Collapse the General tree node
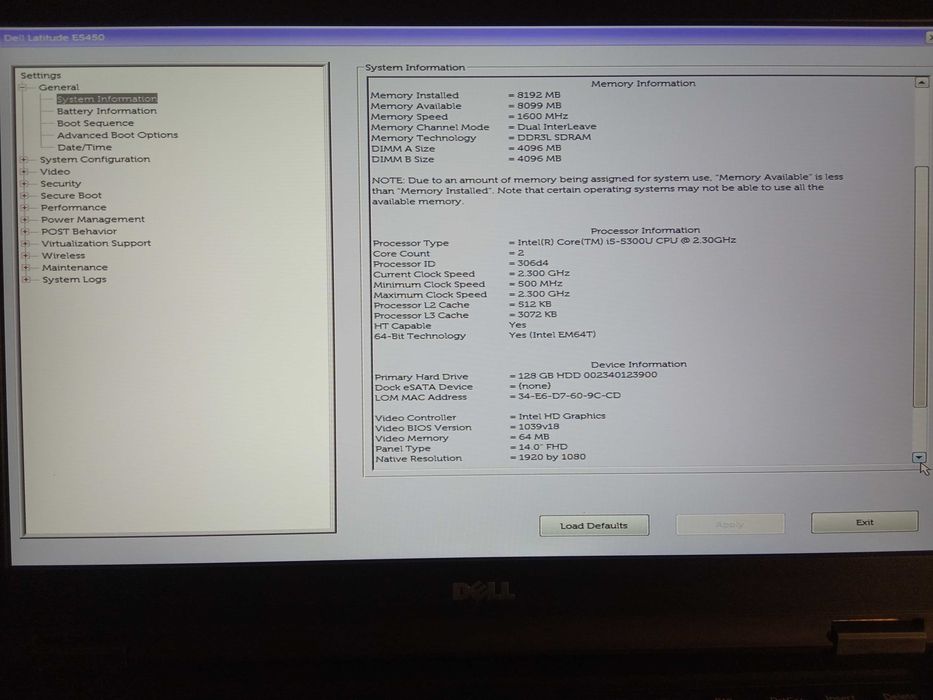Viewport: 933px width, 700px height. pyautogui.click(x=24, y=88)
